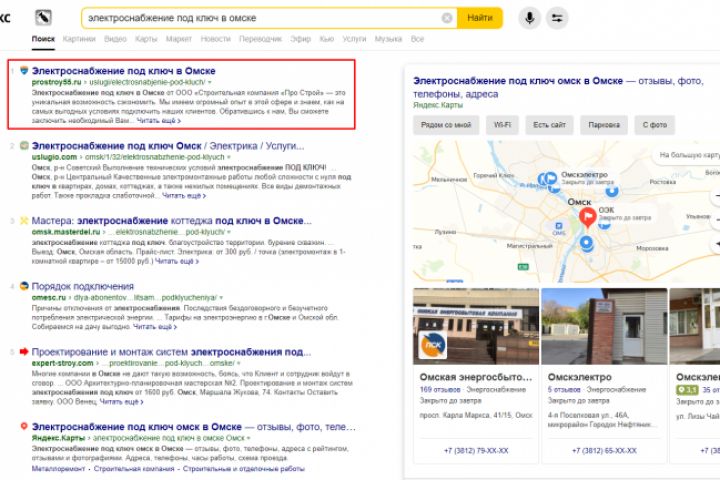Open the Карты tab

tap(146, 39)
